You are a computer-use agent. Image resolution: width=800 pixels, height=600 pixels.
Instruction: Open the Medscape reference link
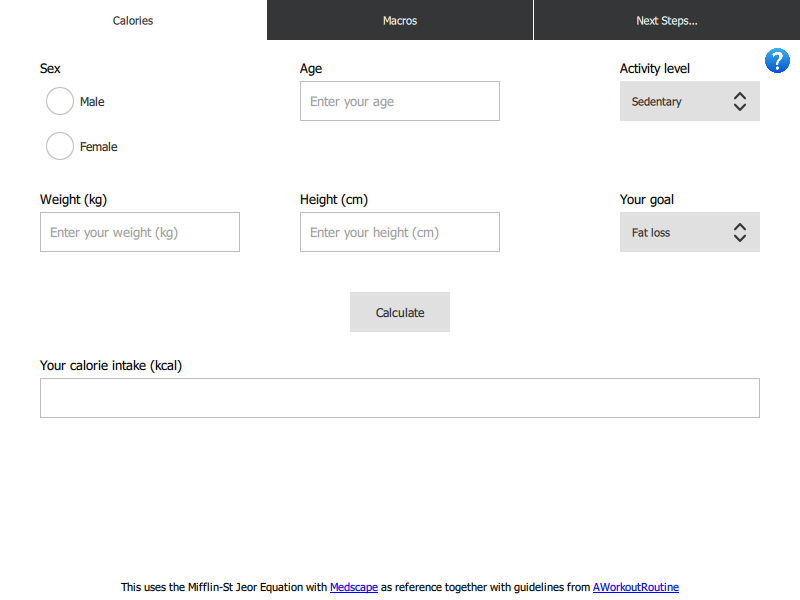[x=354, y=587]
